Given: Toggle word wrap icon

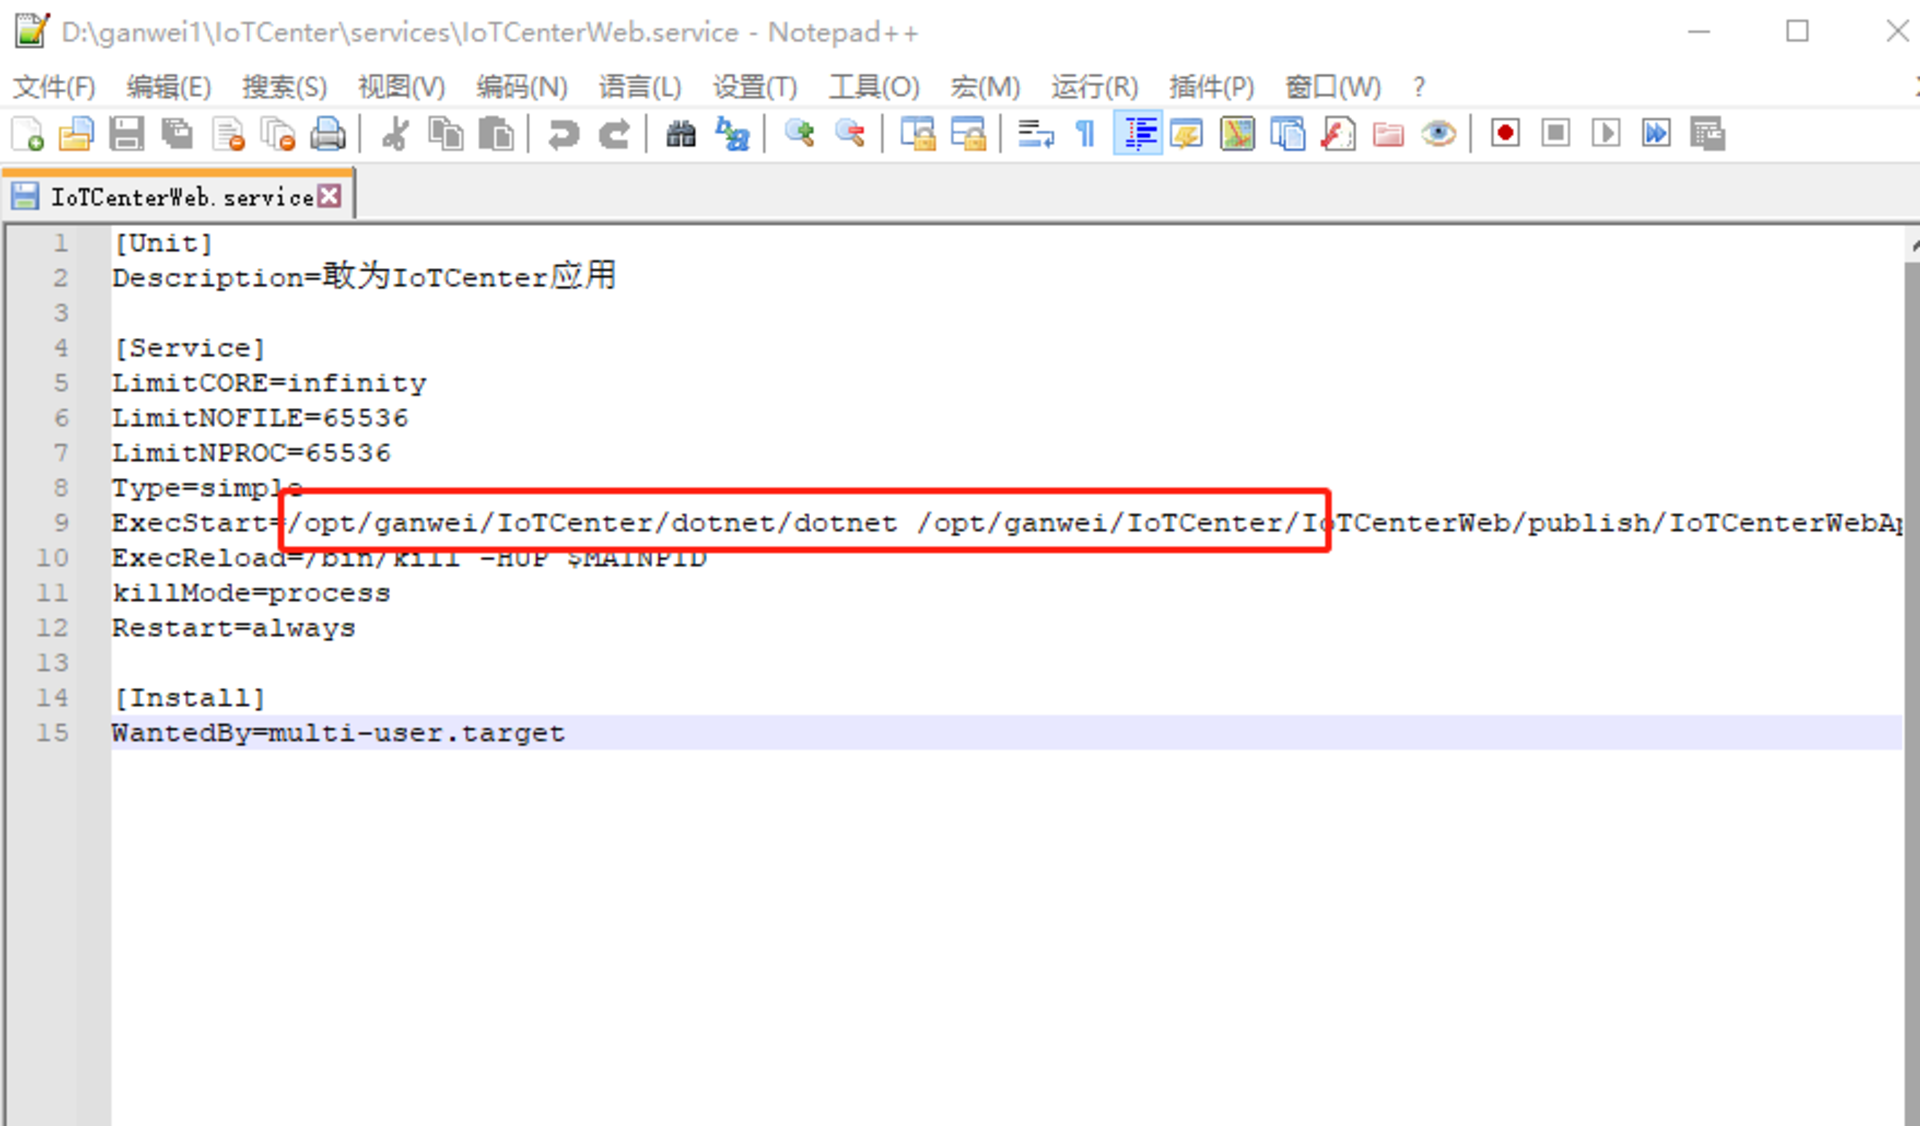Looking at the screenshot, I should point(1036,134).
